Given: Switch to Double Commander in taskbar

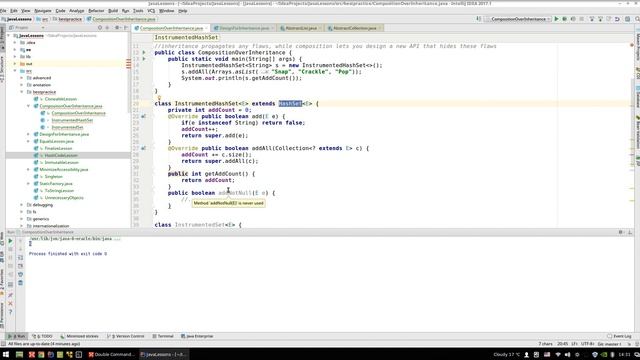Looking at the screenshot, I should tap(111, 354).
